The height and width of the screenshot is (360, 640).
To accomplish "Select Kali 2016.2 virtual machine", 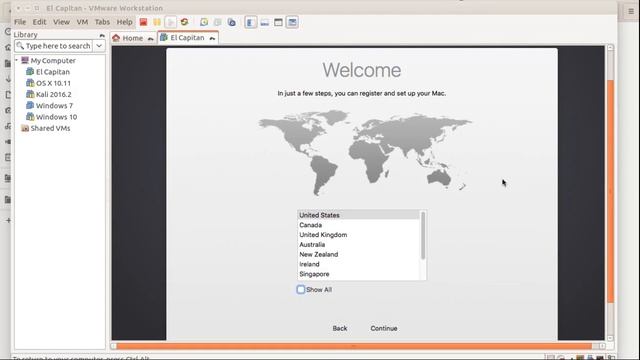I will point(53,94).
